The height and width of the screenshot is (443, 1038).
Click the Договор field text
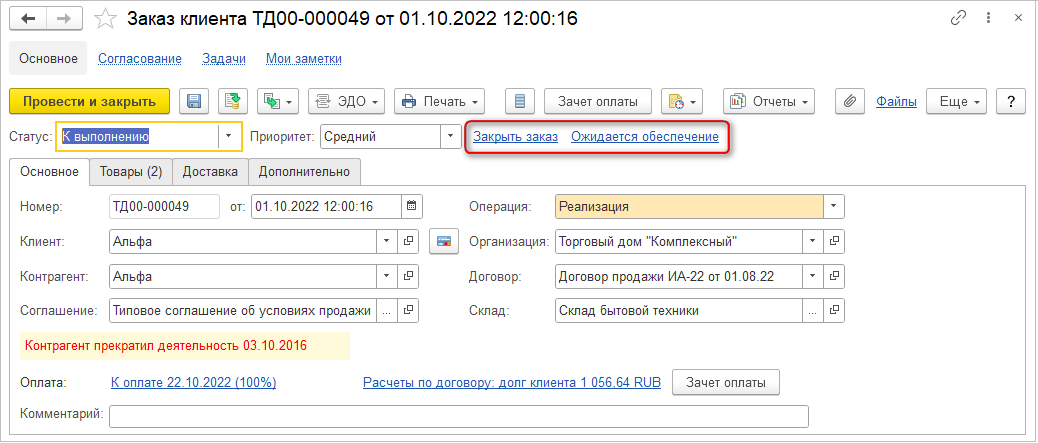tap(679, 275)
